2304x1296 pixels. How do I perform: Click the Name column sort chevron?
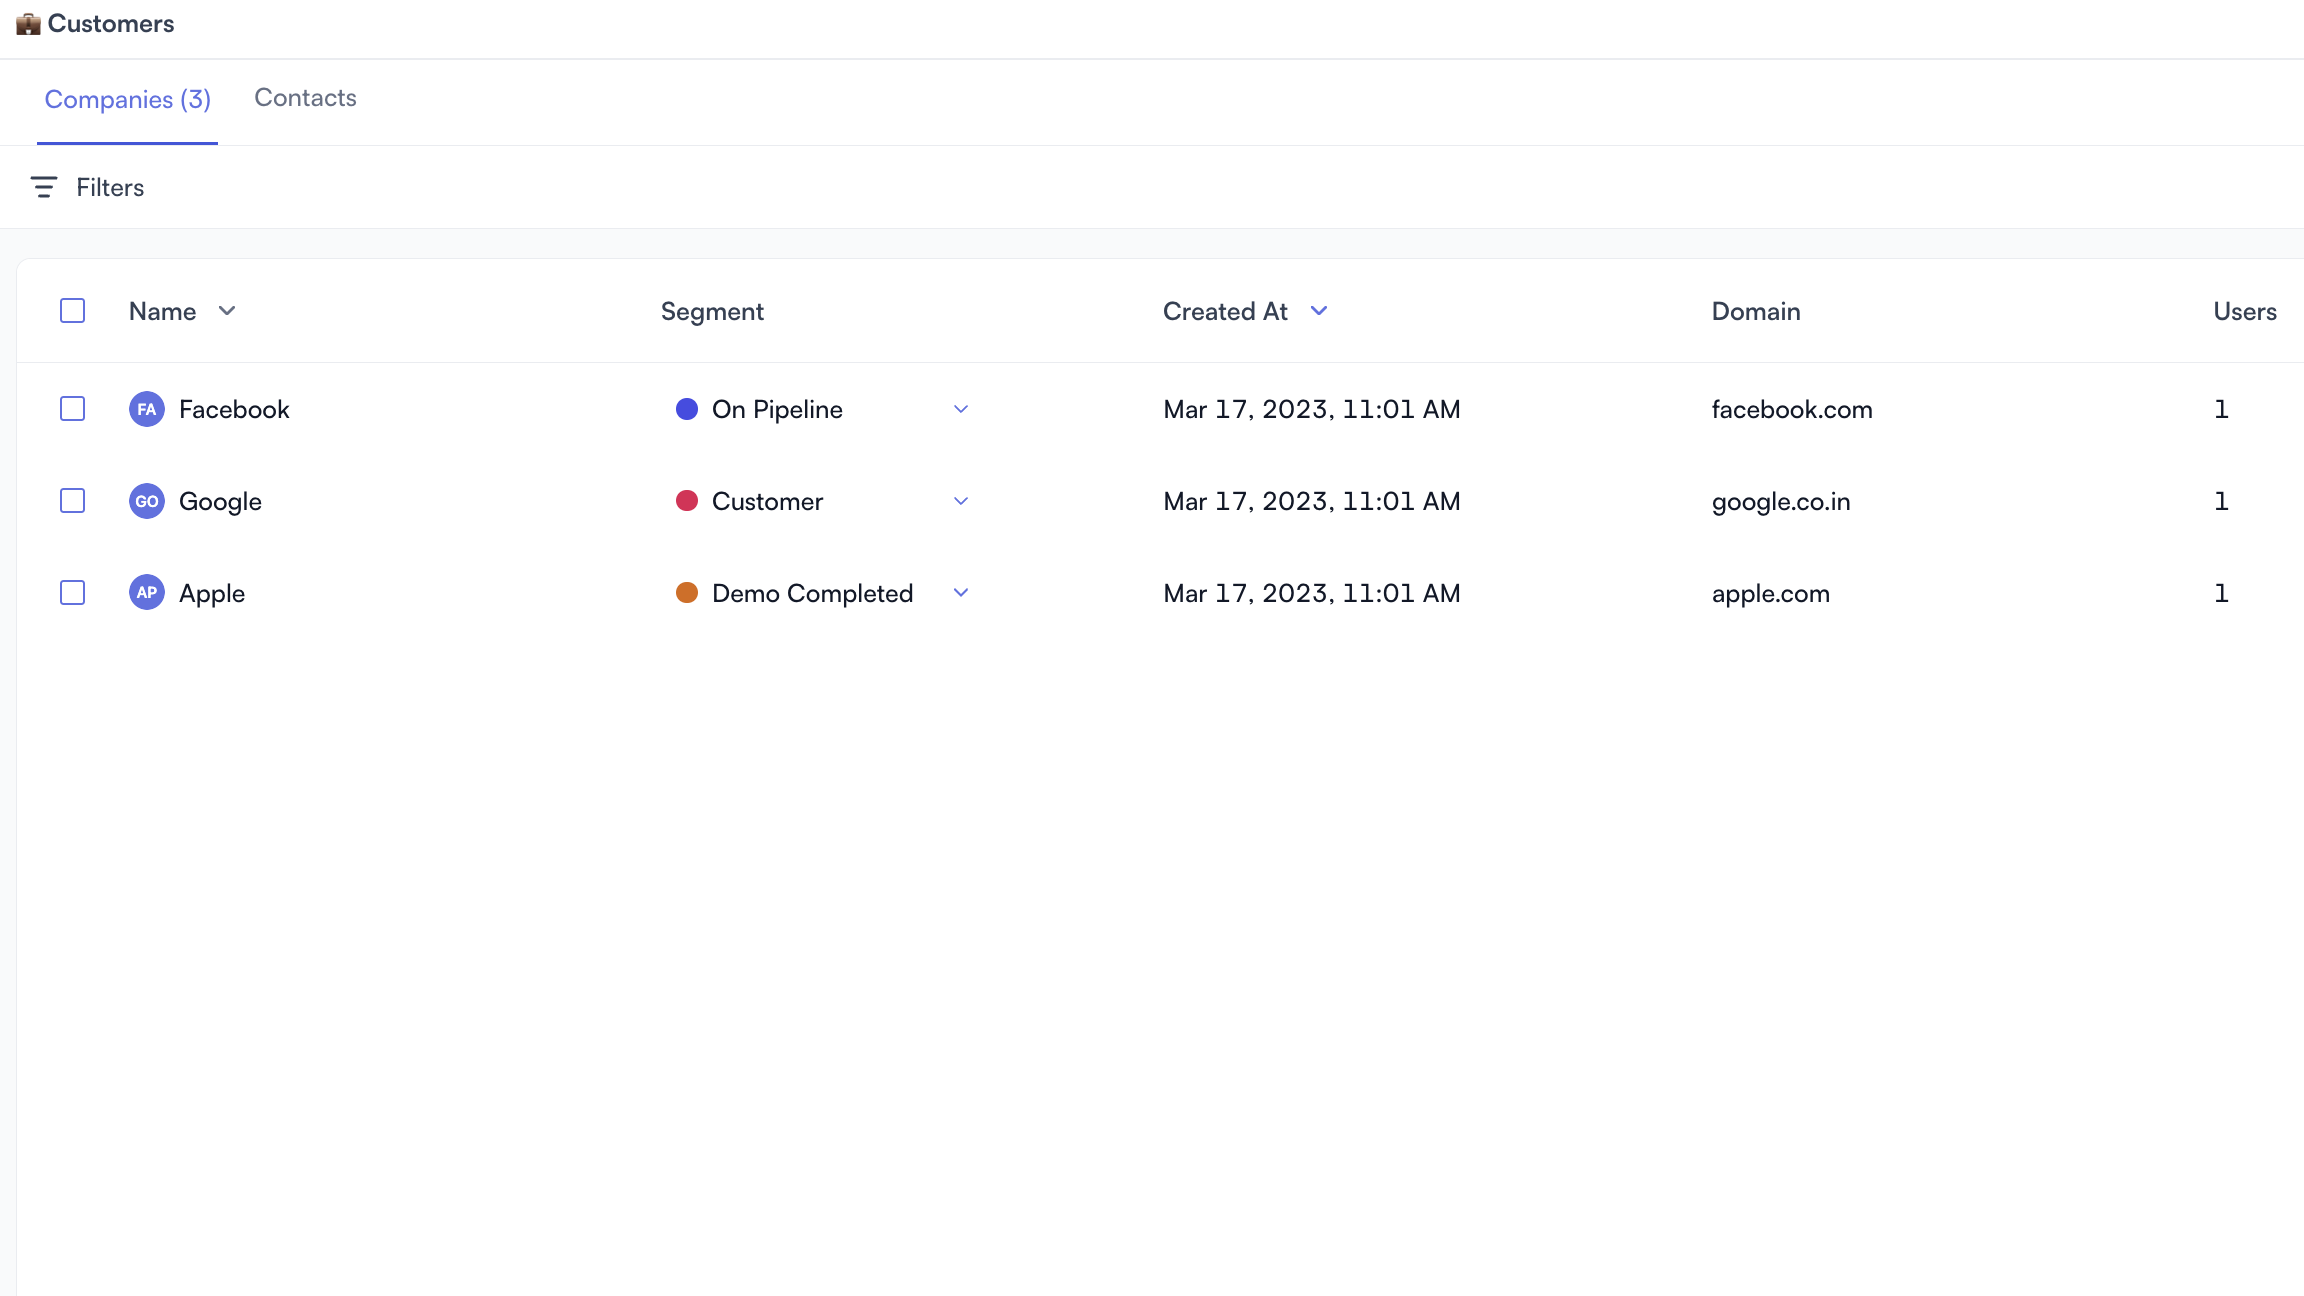227,311
